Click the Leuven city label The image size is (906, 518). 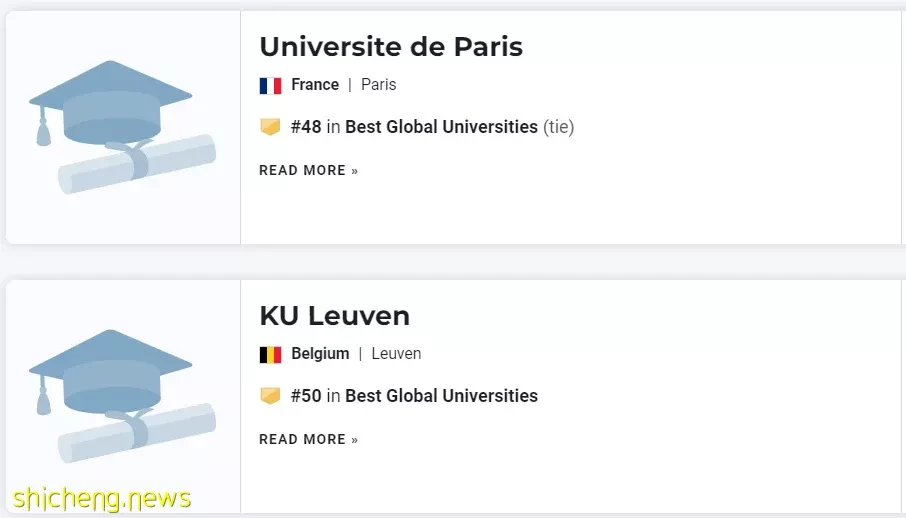(x=396, y=354)
